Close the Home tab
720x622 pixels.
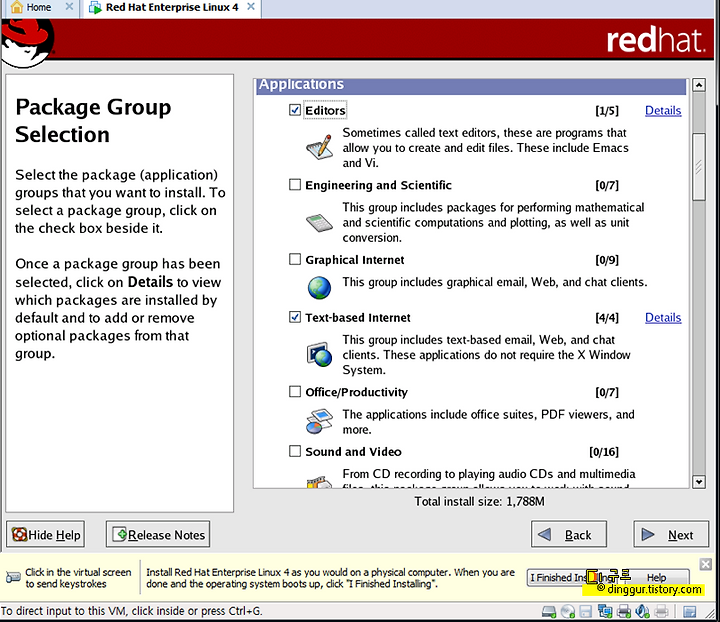(69, 7)
